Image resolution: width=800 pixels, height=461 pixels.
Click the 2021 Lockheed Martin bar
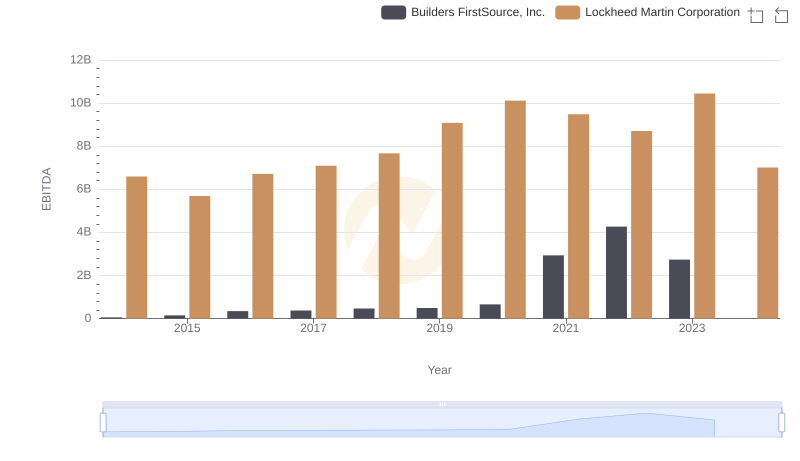[x=579, y=216]
